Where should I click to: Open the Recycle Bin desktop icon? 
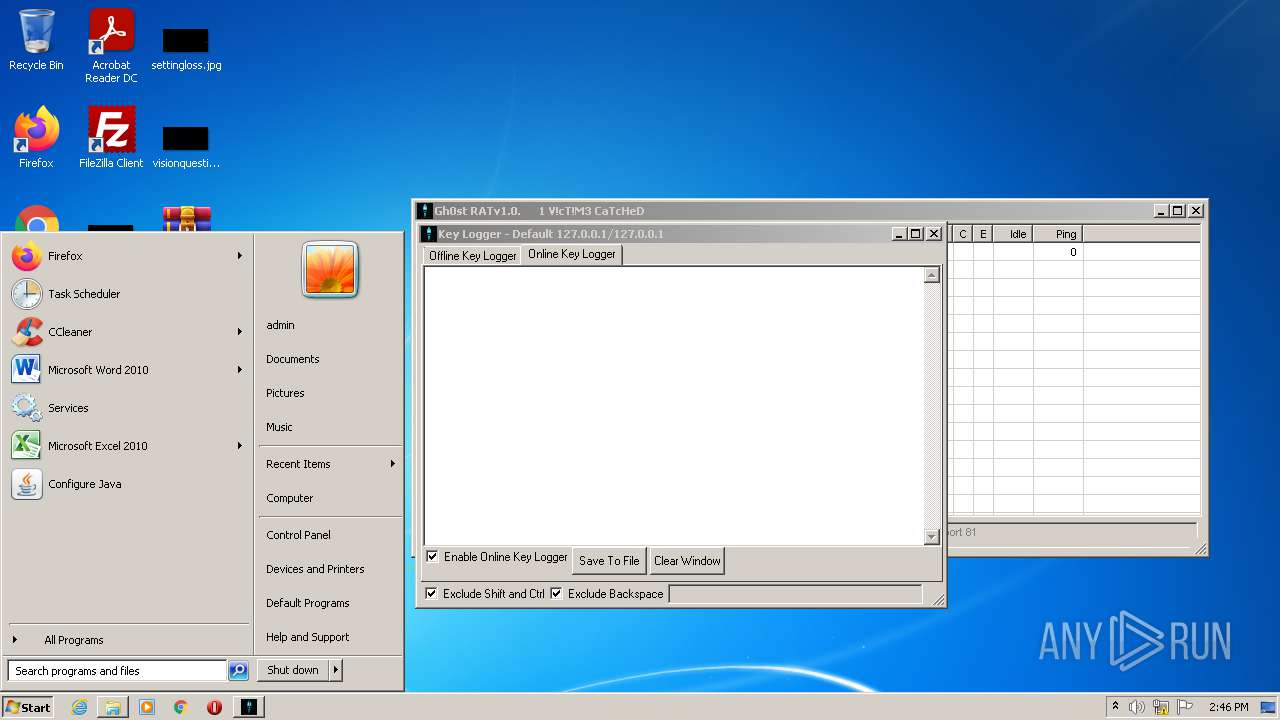pyautogui.click(x=36, y=40)
